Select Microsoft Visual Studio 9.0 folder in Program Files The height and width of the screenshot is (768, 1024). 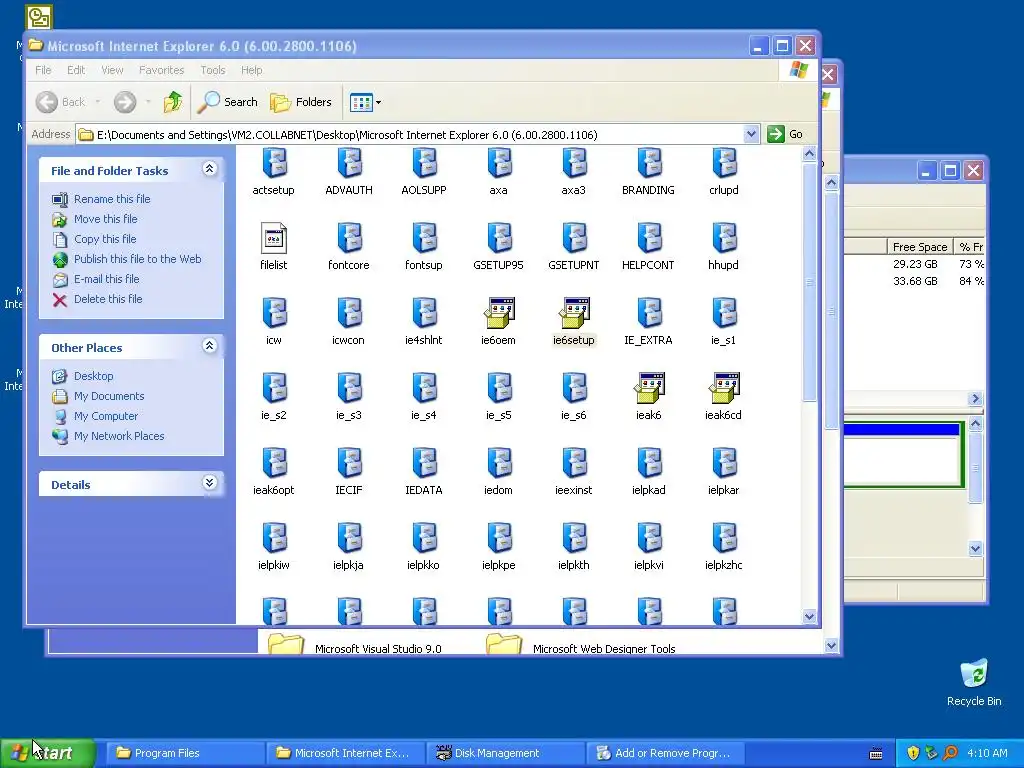[x=355, y=645]
